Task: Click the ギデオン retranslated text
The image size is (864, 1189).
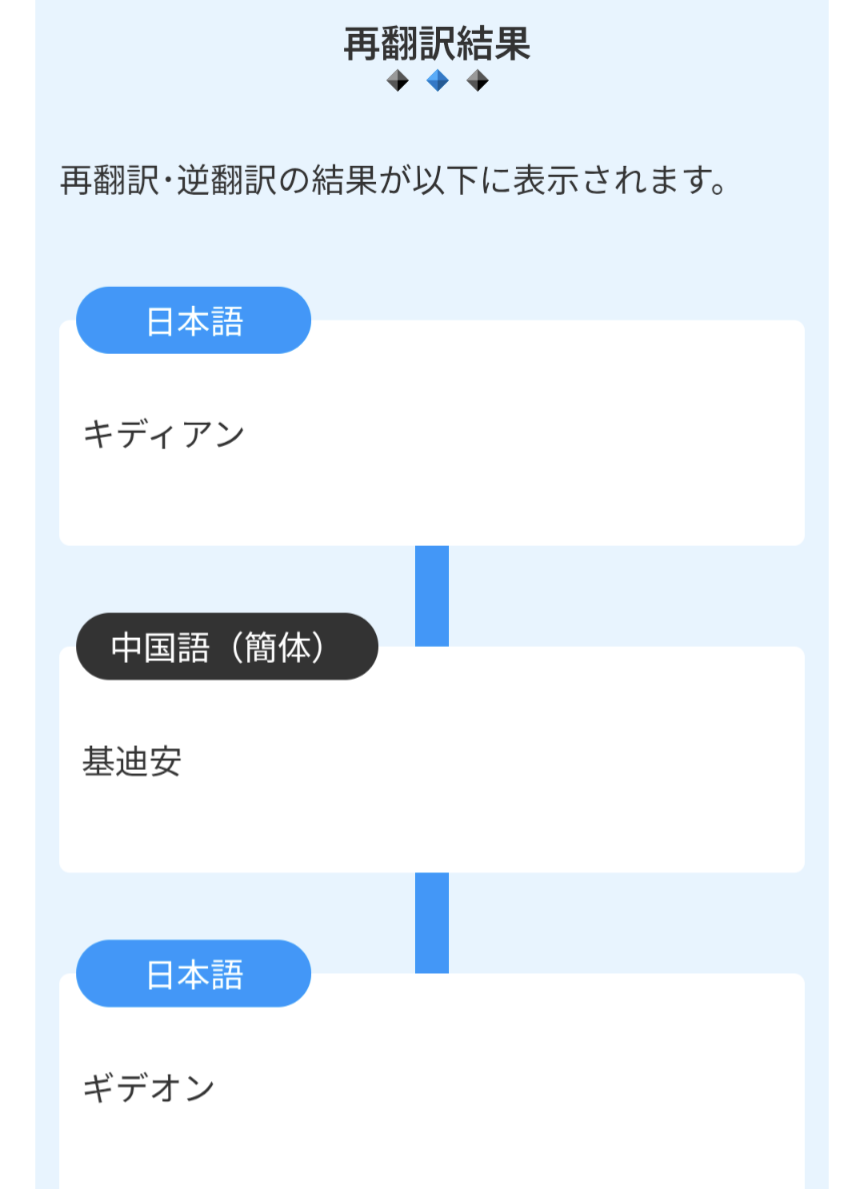Action: click(x=148, y=1088)
